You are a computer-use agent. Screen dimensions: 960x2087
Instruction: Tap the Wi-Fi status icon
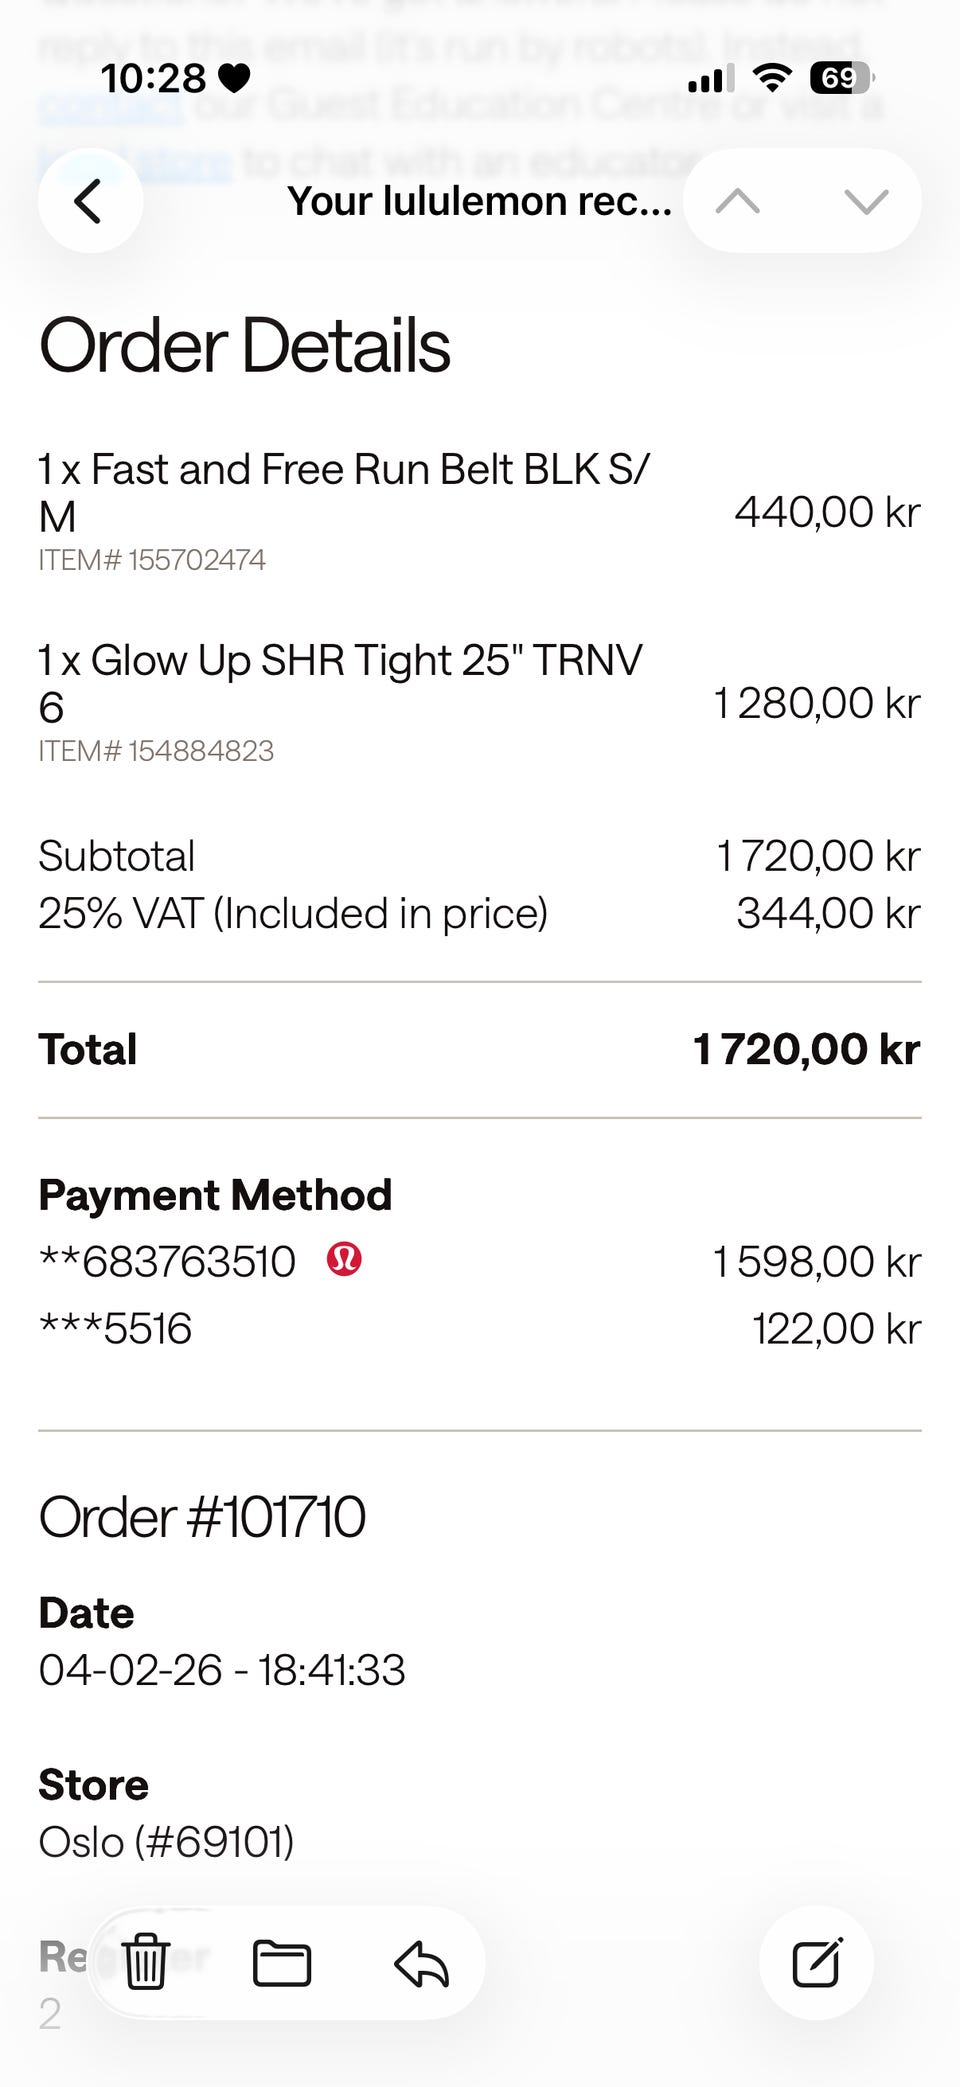(x=771, y=78)
